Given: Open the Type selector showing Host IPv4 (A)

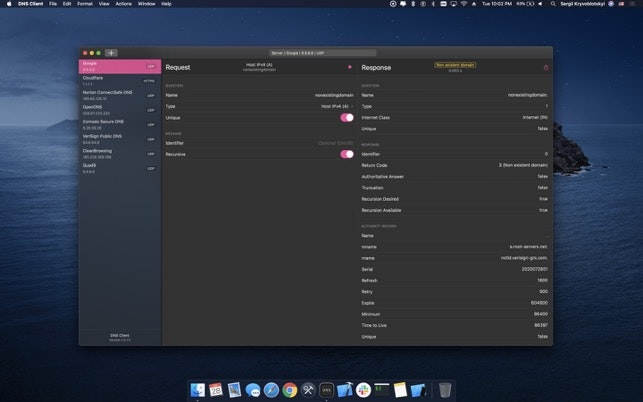Looking at the screenshot, I should (x=337, y=106).
